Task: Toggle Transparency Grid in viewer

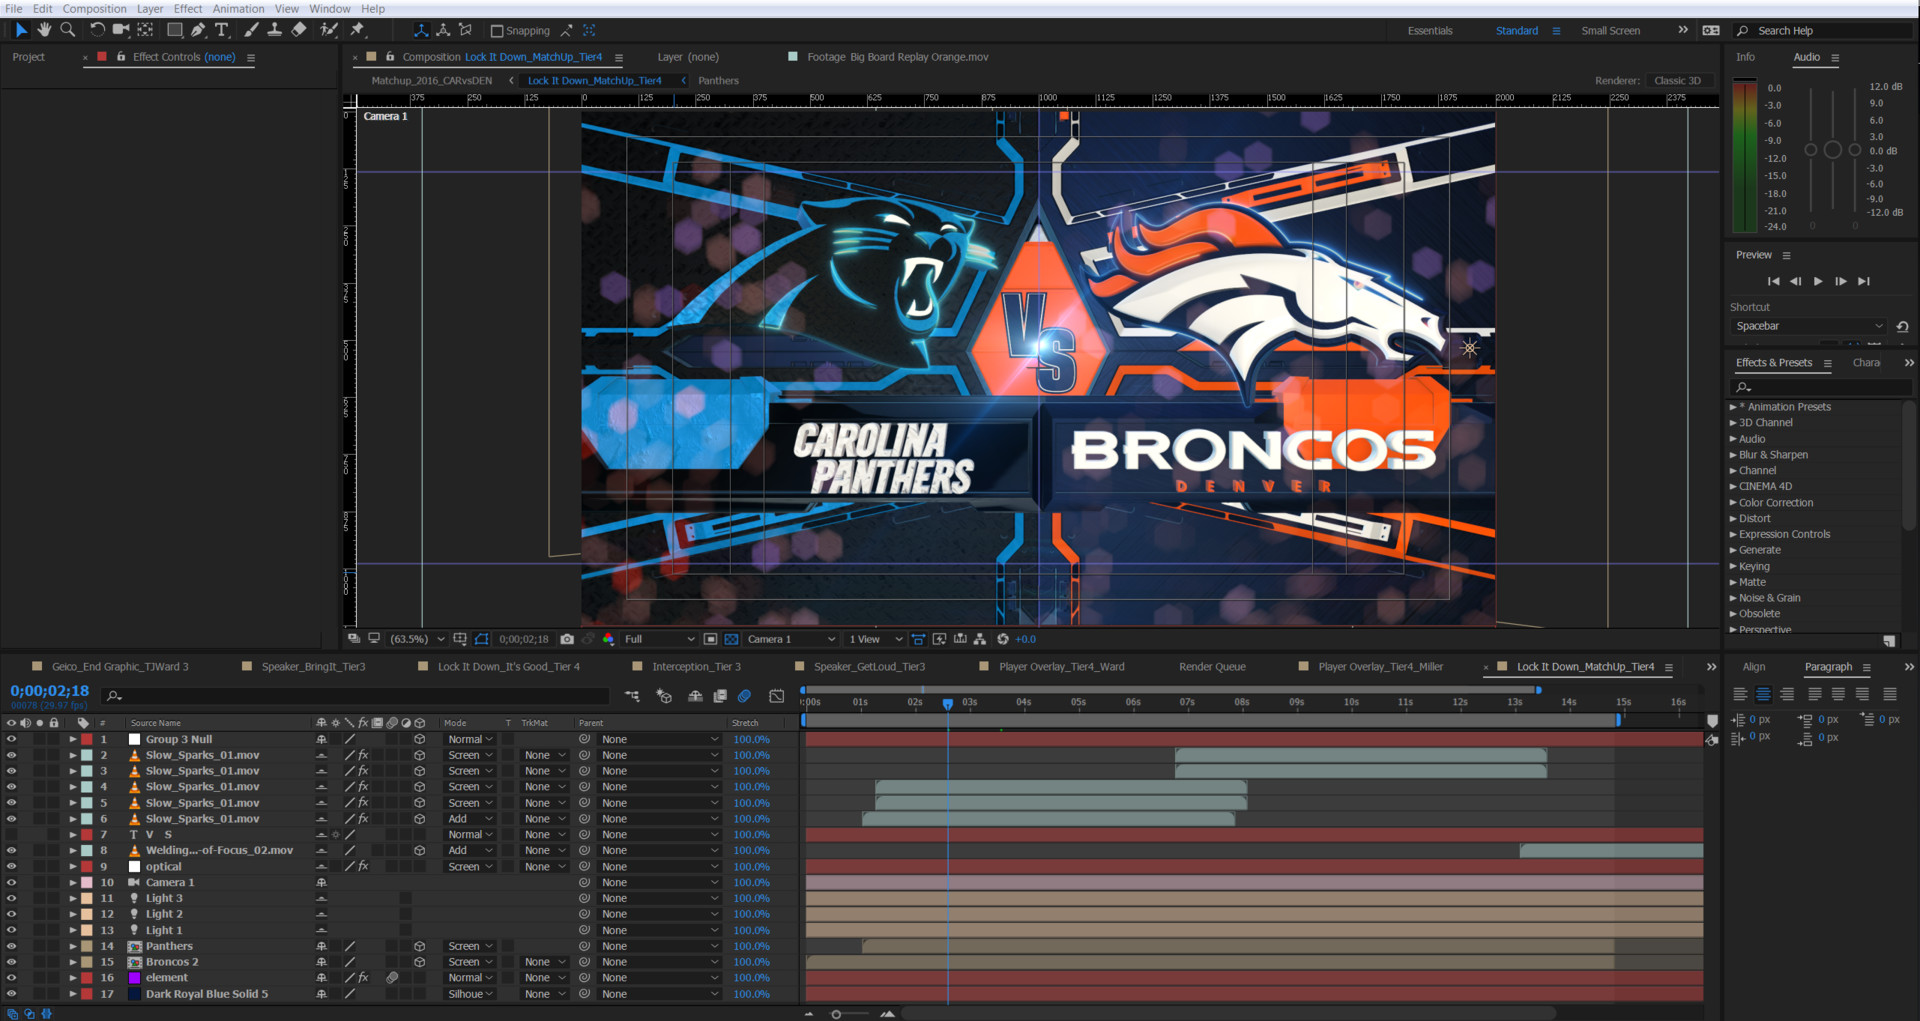Action: [x=731, y=639]
